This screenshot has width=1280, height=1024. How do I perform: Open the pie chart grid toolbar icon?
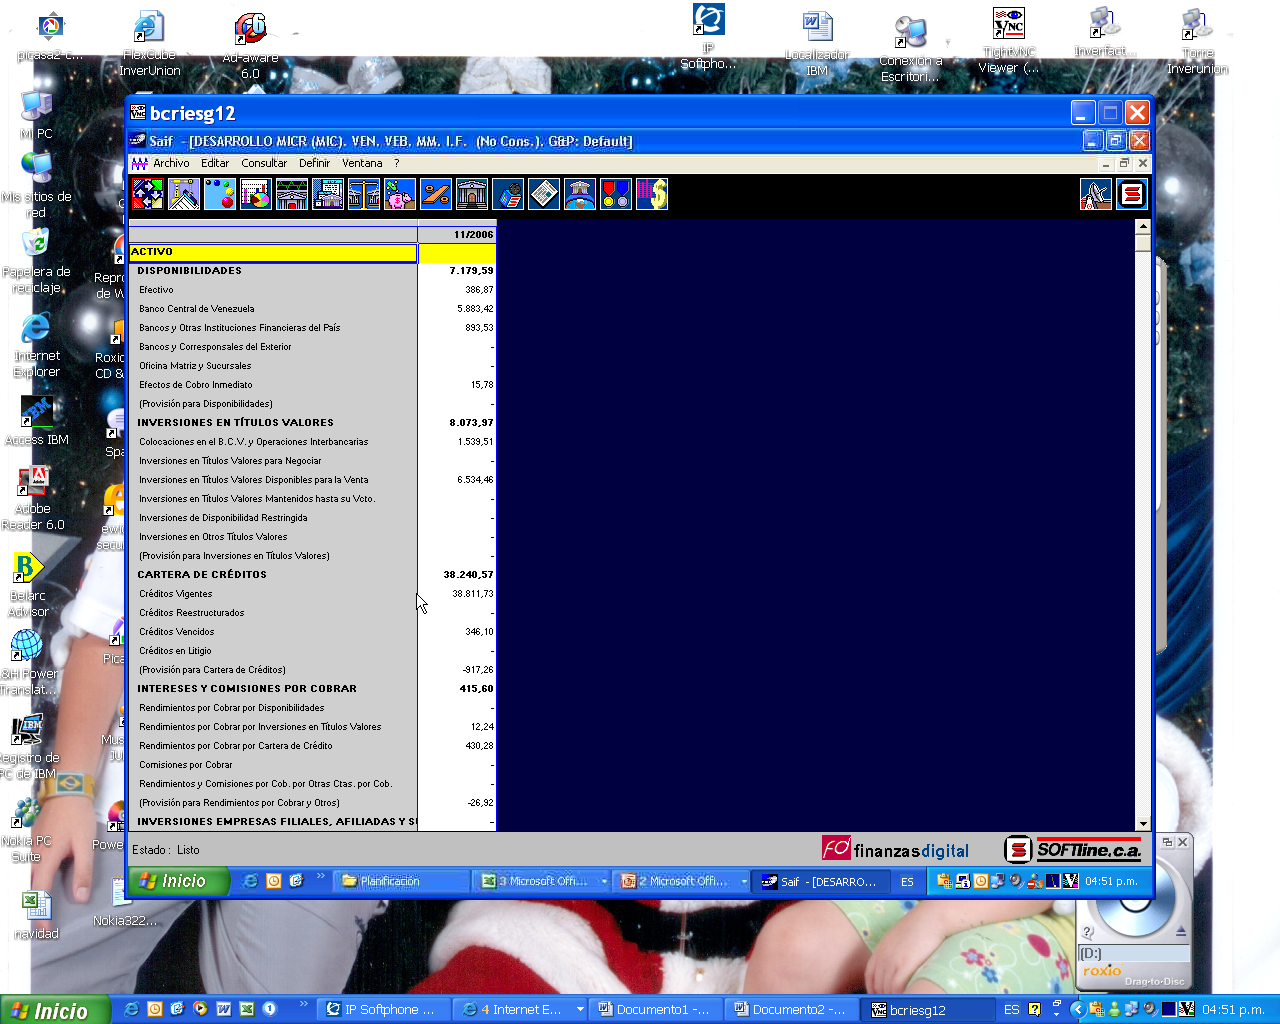point(256,194)
